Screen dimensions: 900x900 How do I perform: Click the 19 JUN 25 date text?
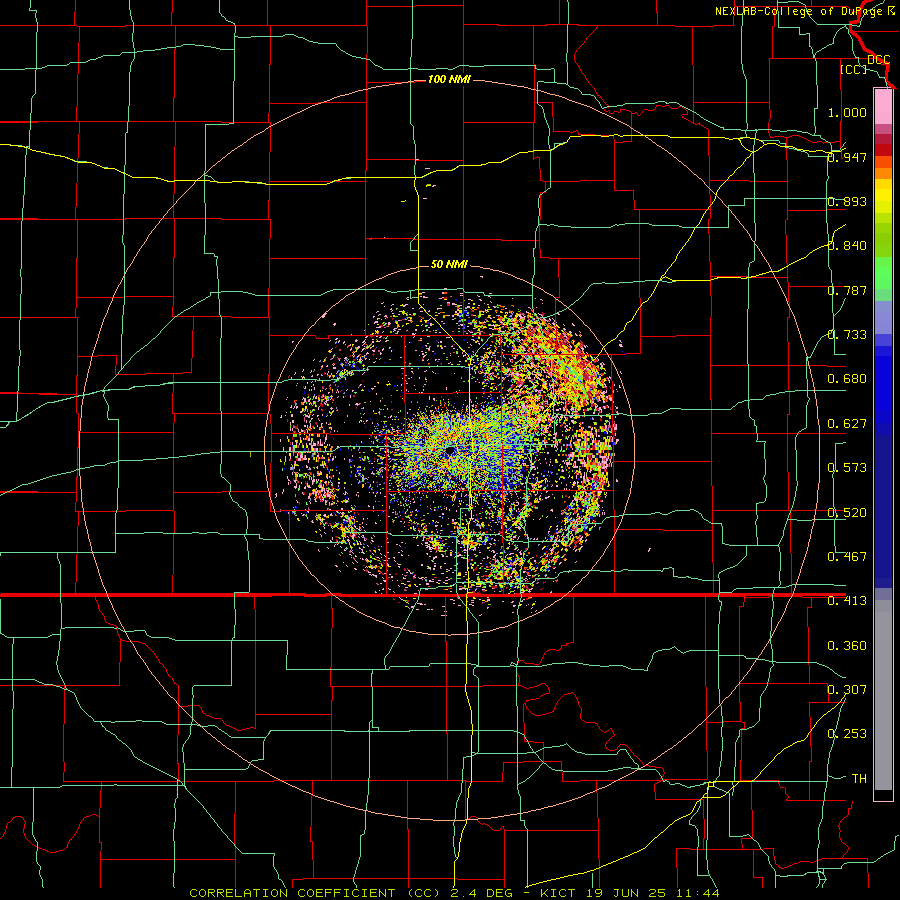click(x=626, y=893)
